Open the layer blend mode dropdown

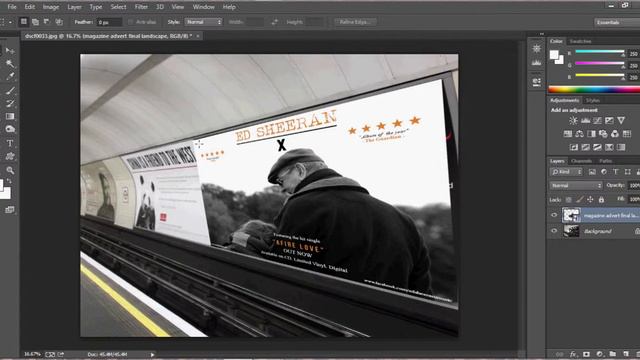click(x=576, y=186)
